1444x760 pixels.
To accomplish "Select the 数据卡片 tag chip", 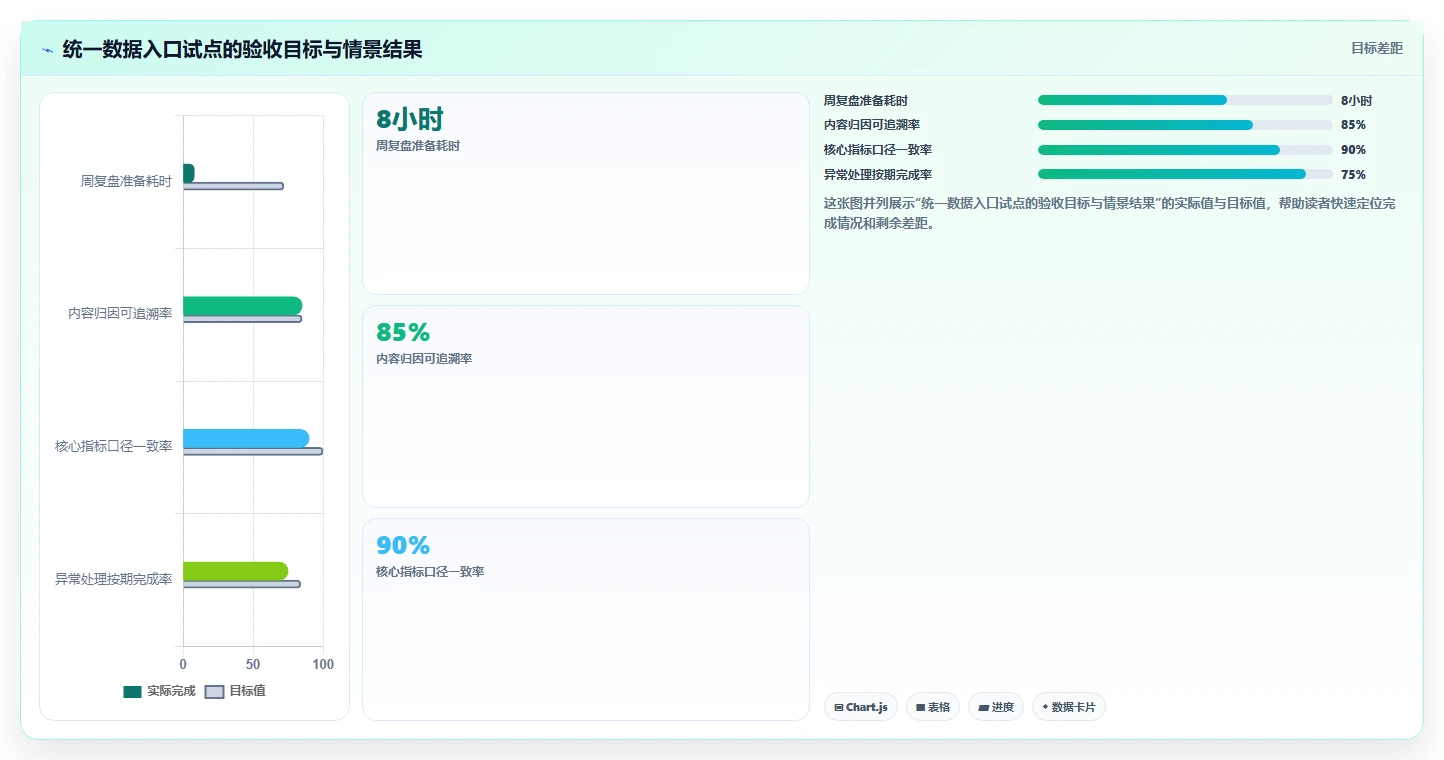I will pos(1069,707).
